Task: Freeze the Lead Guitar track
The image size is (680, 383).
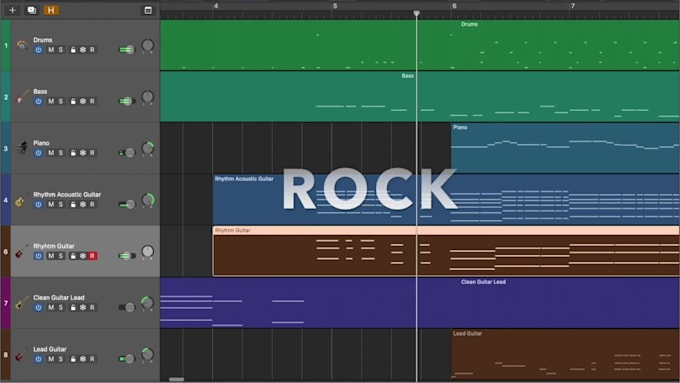Action: coord(83,359)
